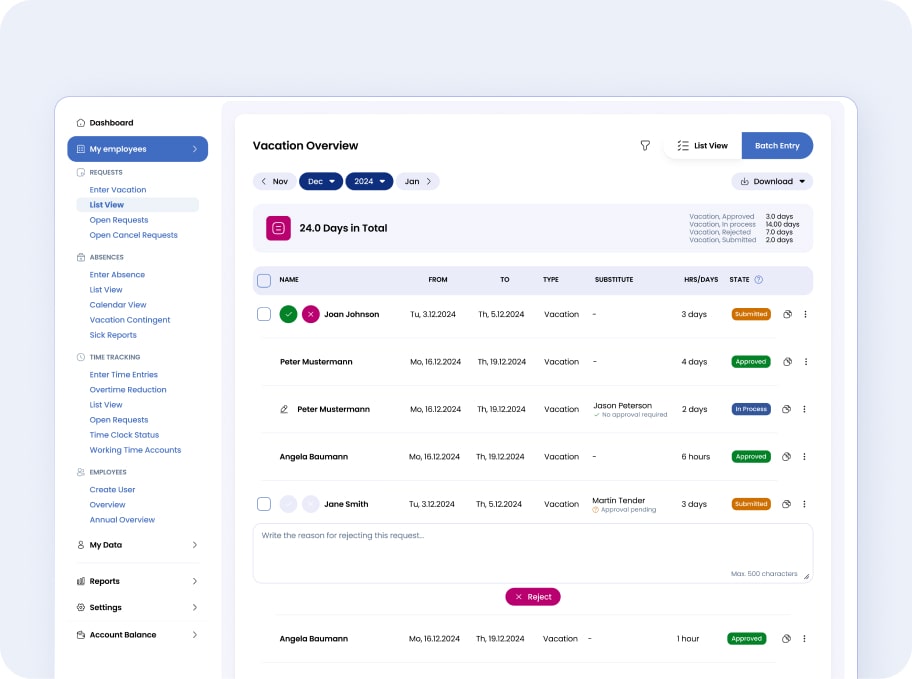Expand the Download dropdown

(772, 181)
